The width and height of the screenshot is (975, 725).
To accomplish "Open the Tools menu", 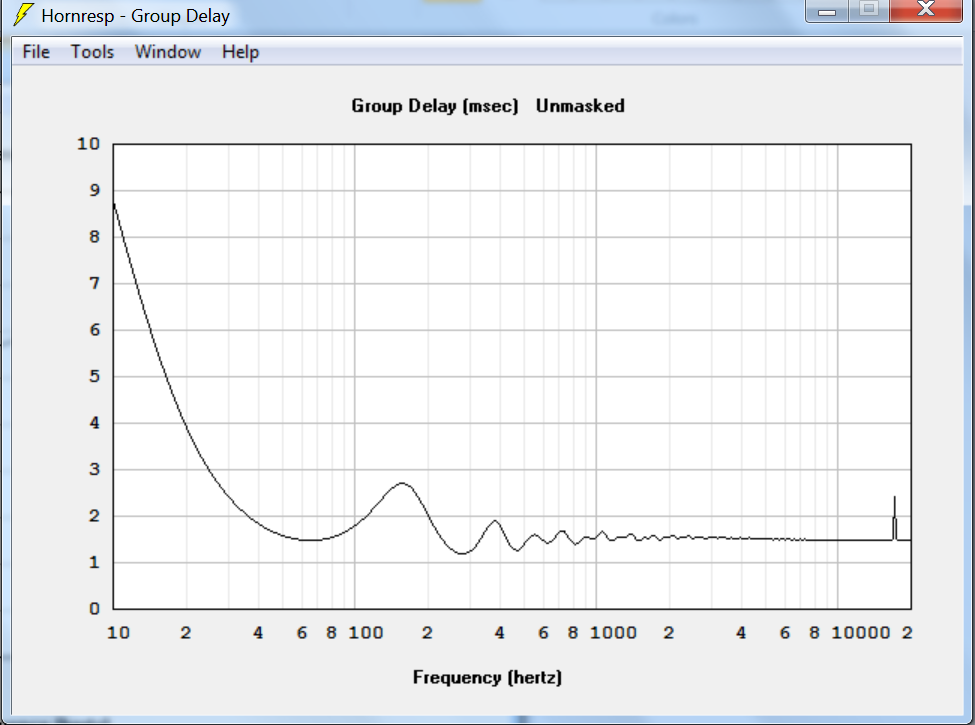I will click(92, 52).
